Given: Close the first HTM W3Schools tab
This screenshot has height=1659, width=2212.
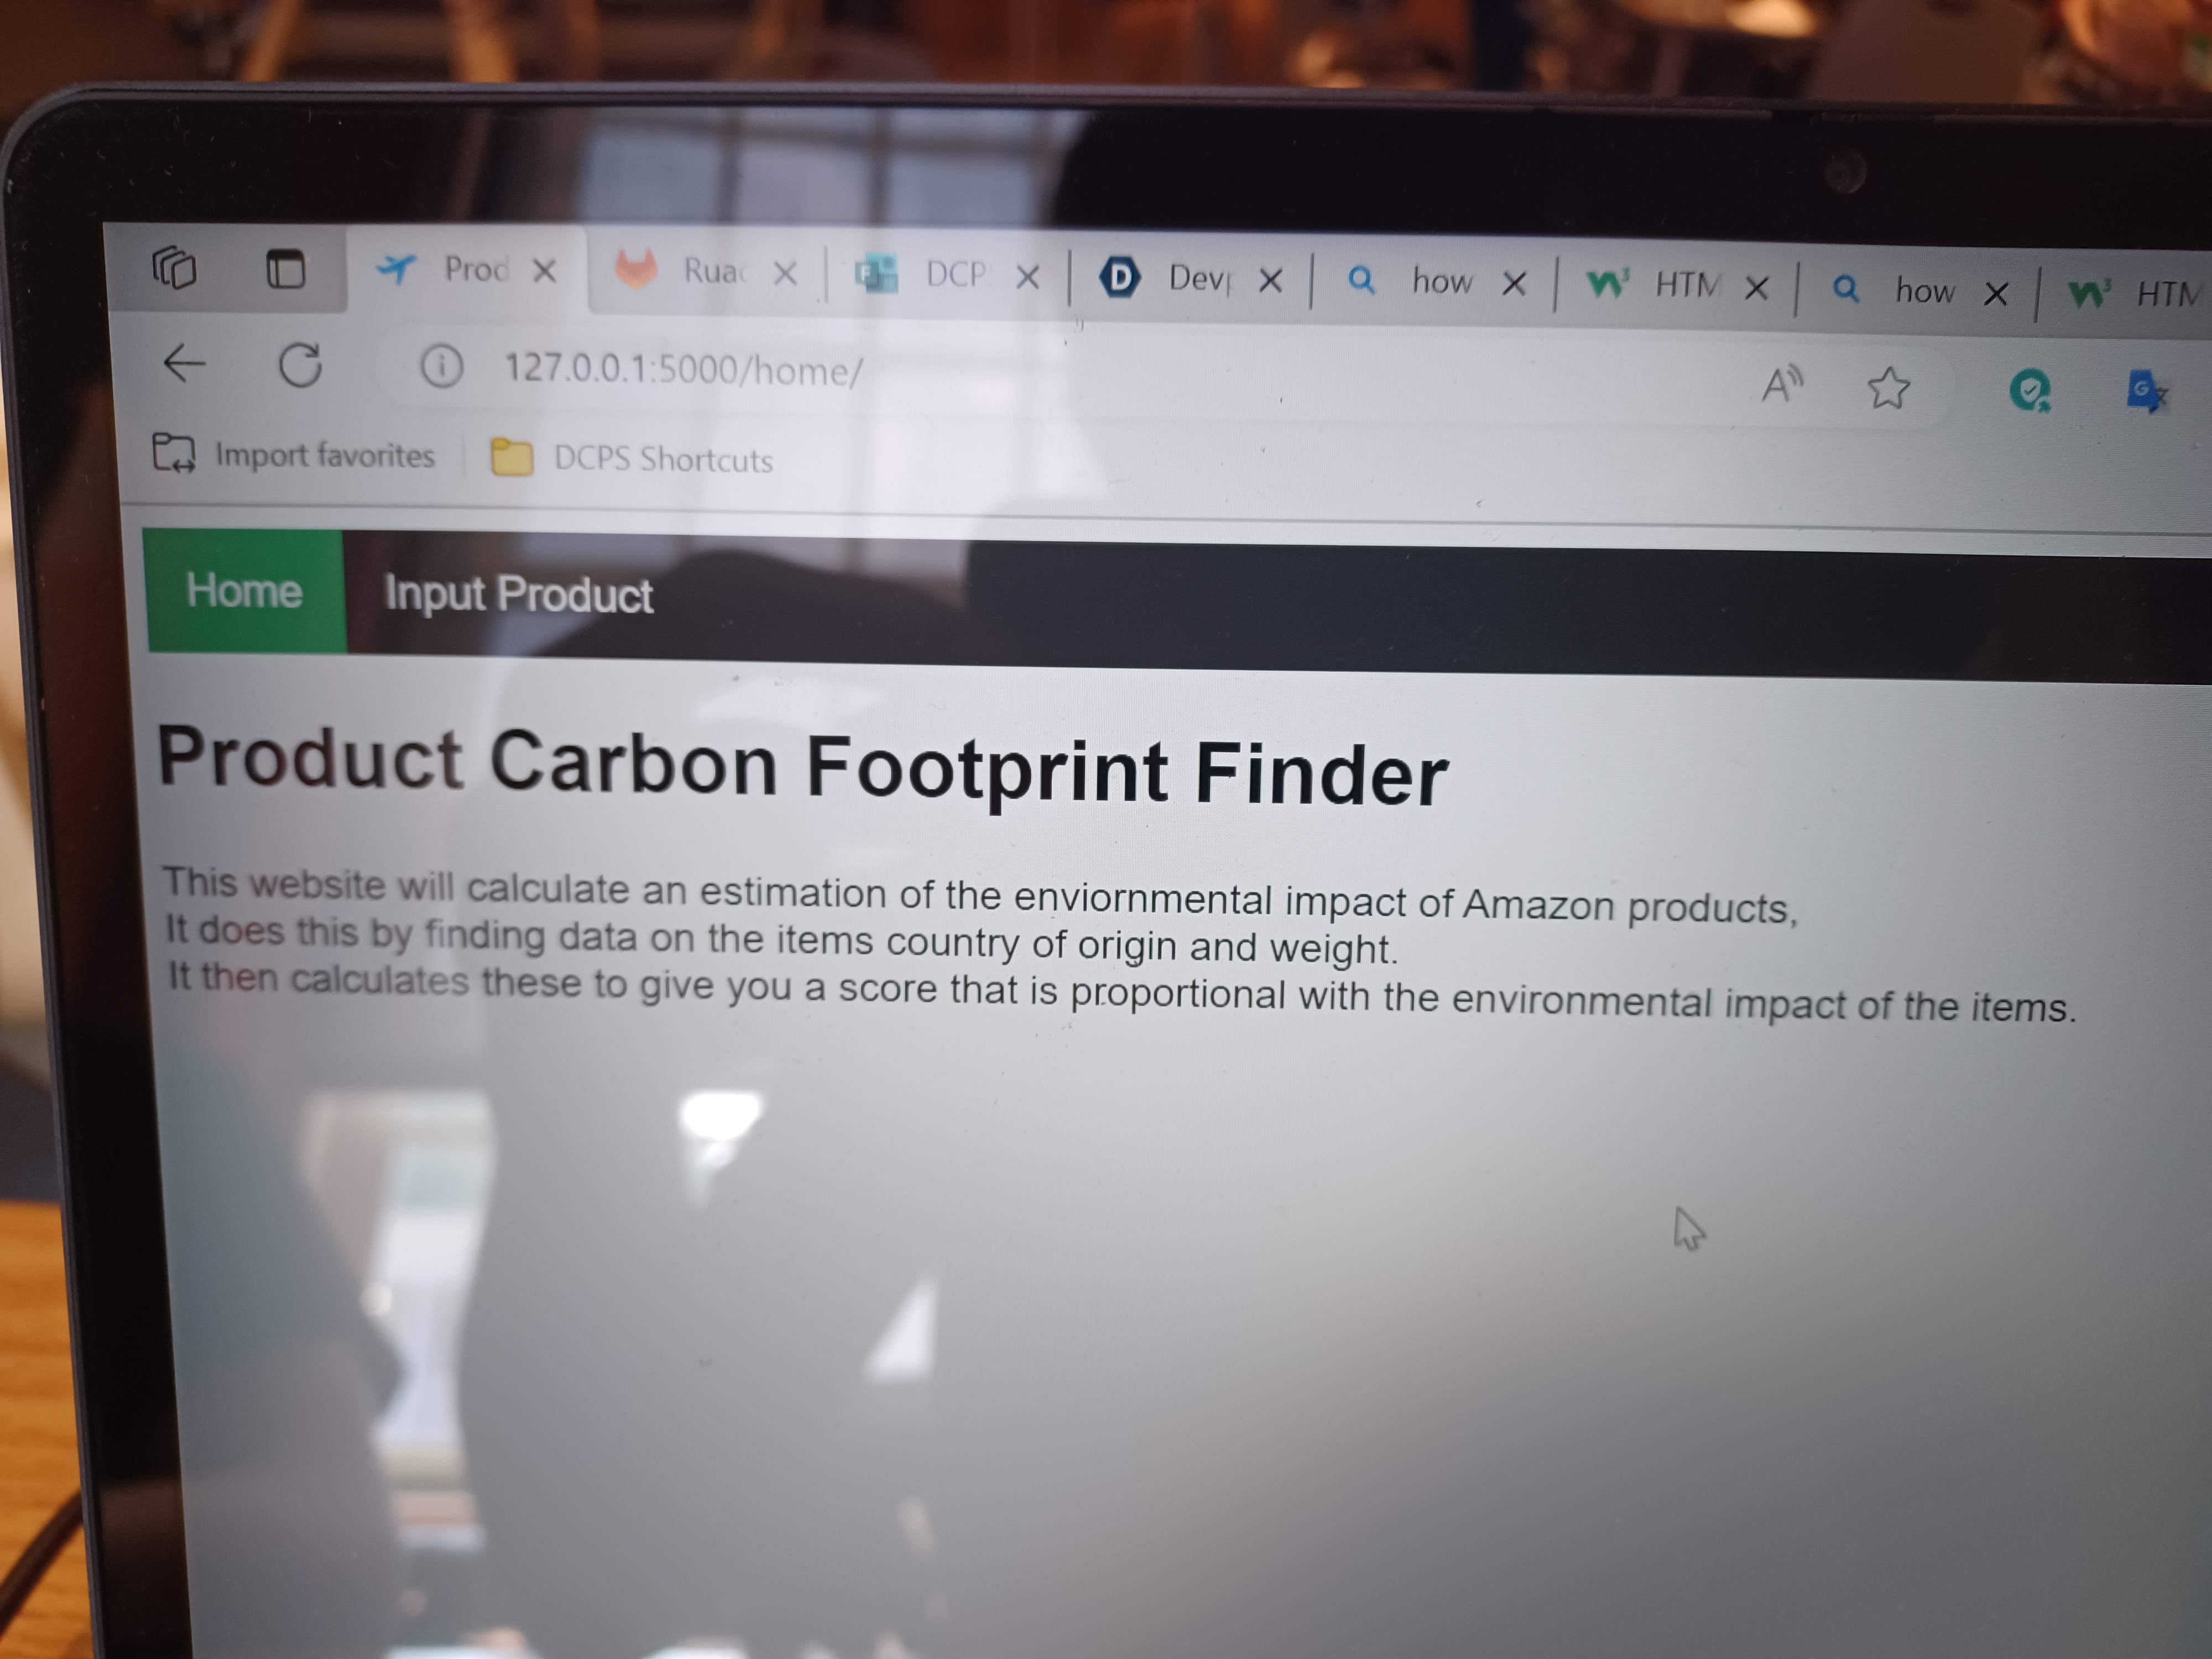Looking at the screenshot, I should 1756,289.
